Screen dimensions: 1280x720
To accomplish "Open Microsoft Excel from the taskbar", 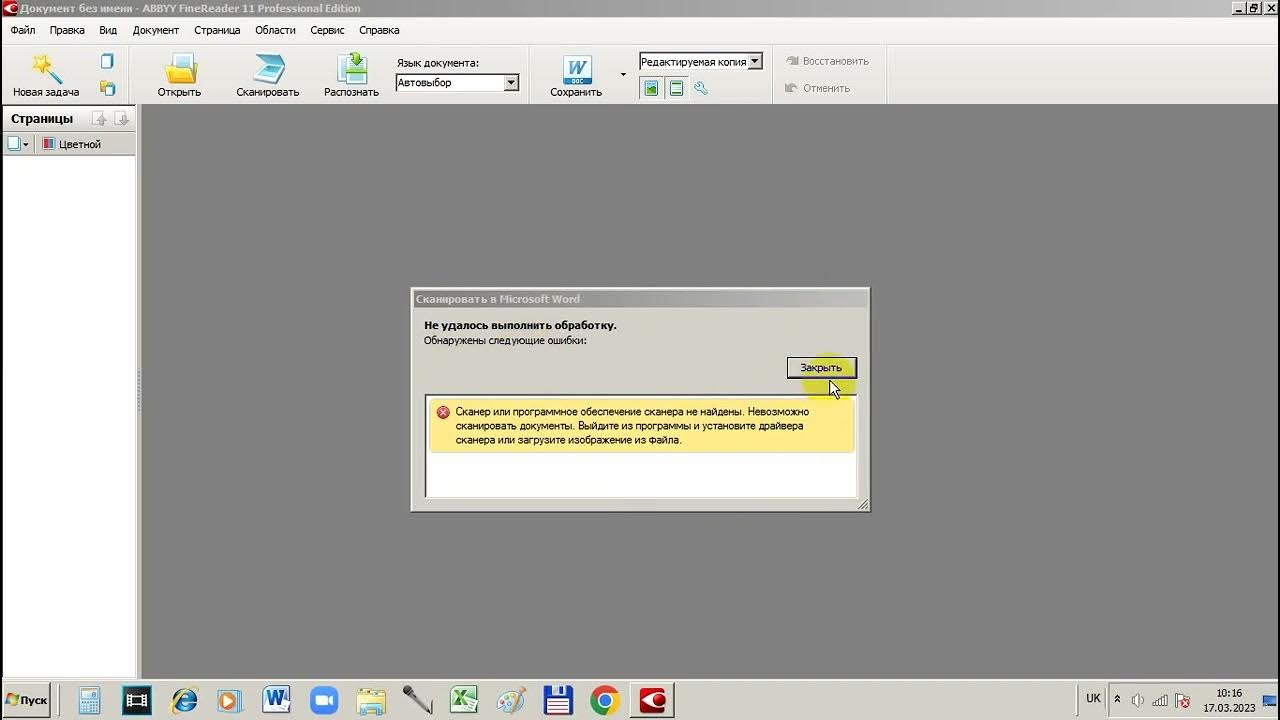I will pyautogui.click(x=463, y=700).
